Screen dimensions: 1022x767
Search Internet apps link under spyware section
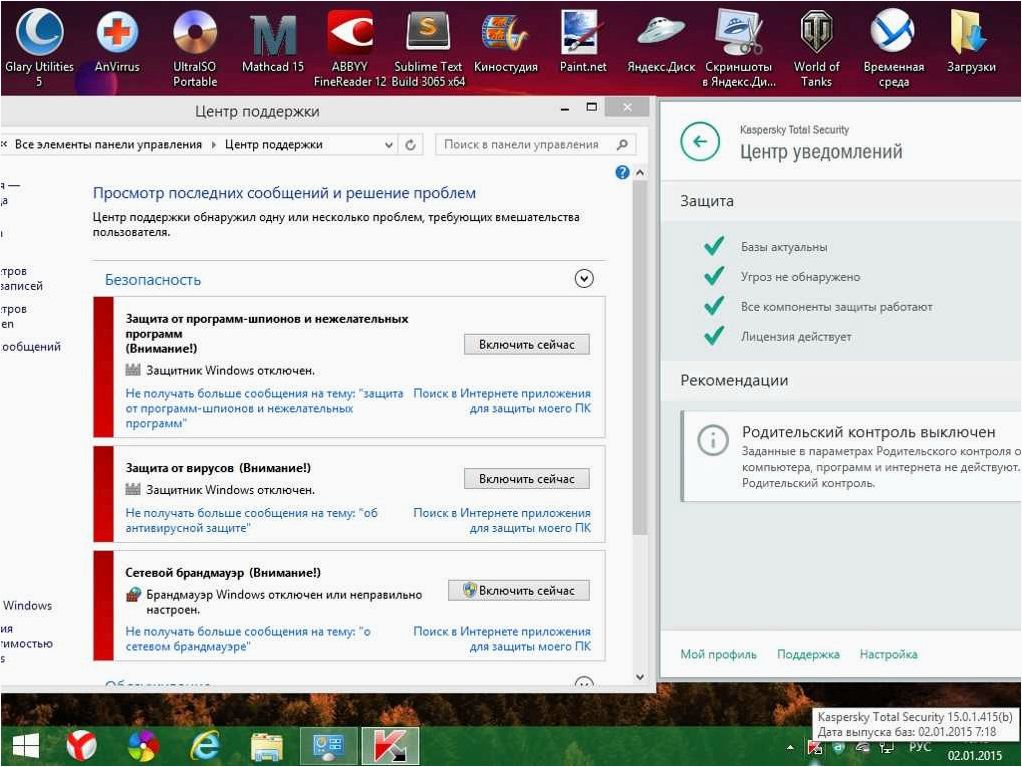[502, 401]
